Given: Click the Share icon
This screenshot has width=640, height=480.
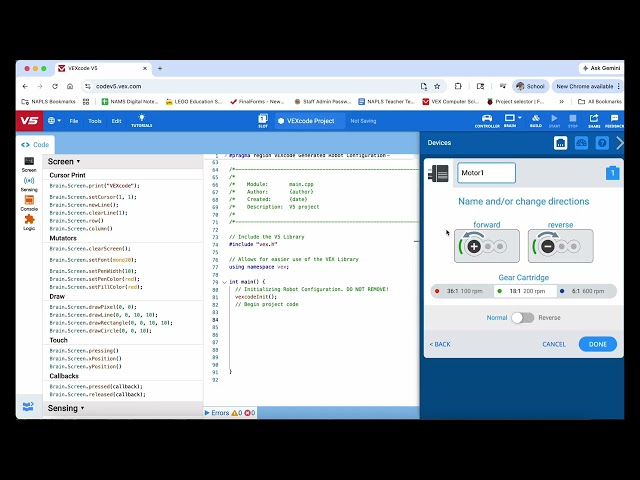Looking at the screenshot, I should point(594,120).
